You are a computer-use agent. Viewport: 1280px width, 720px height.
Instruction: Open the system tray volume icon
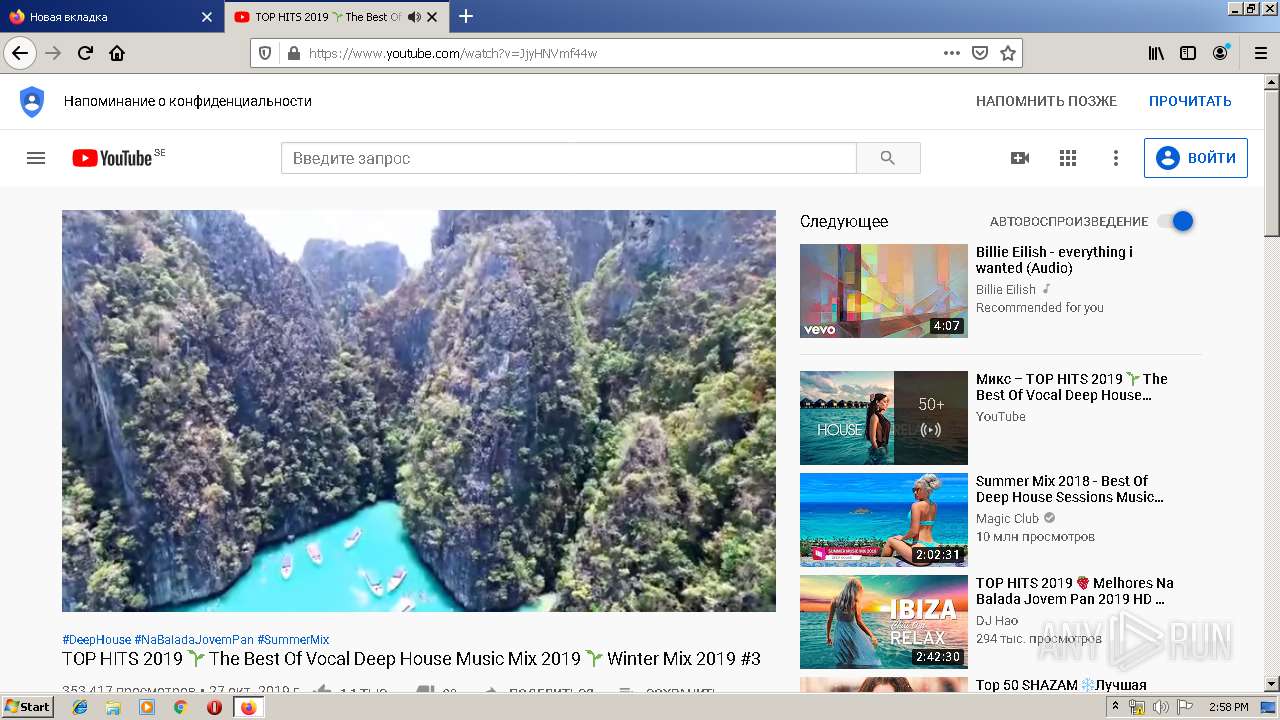(x=1161, y=707)
